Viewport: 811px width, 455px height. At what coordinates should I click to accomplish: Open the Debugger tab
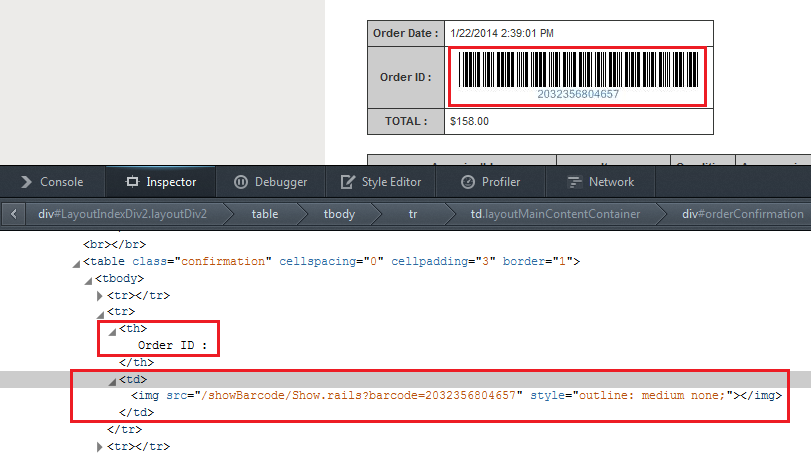tap(270, 182)
